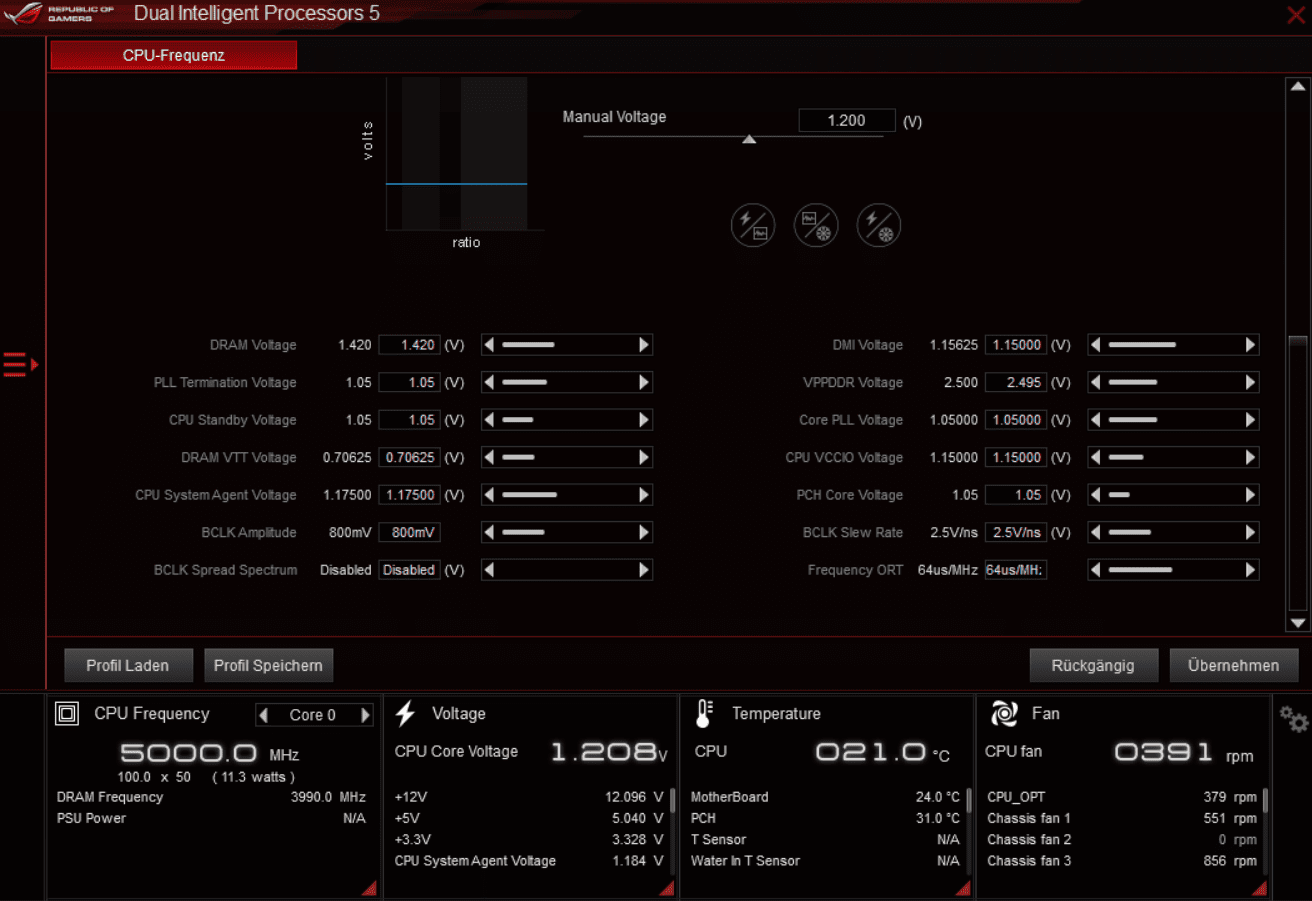This screenshot has height=901, width=1312.
Task: Increase BCLK Amplitude right arrow
Action: [x=644, y=532]
